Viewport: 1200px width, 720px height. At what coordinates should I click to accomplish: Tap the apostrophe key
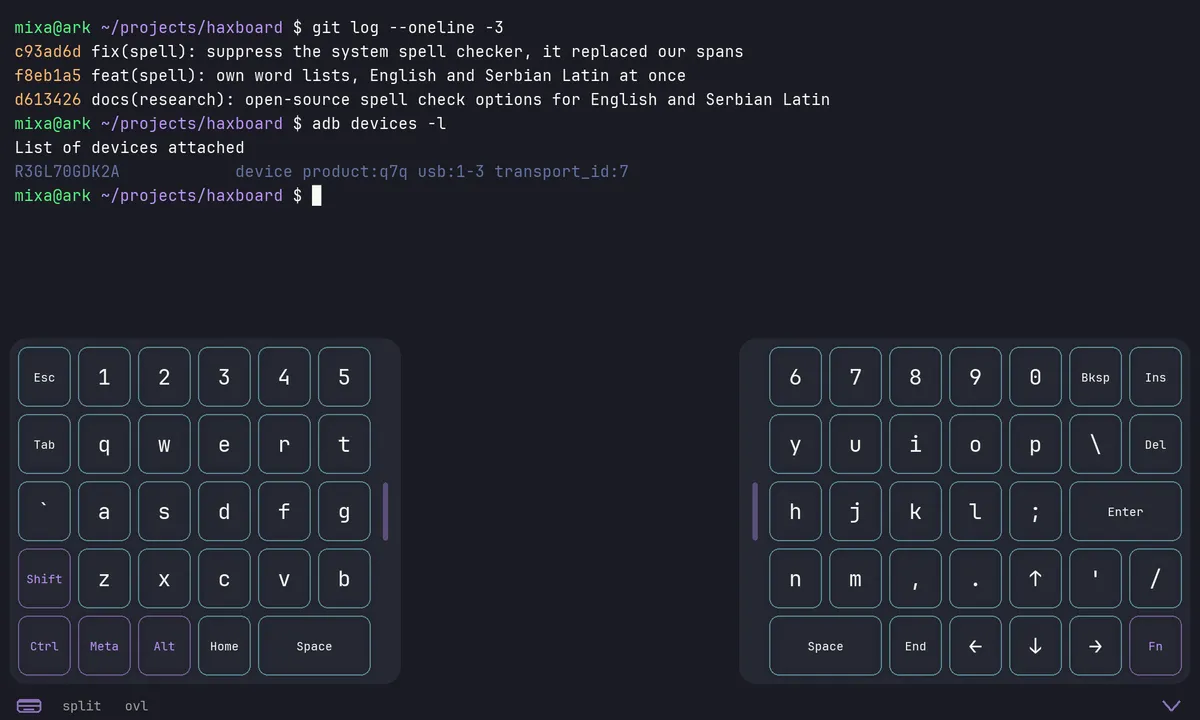1095,578
